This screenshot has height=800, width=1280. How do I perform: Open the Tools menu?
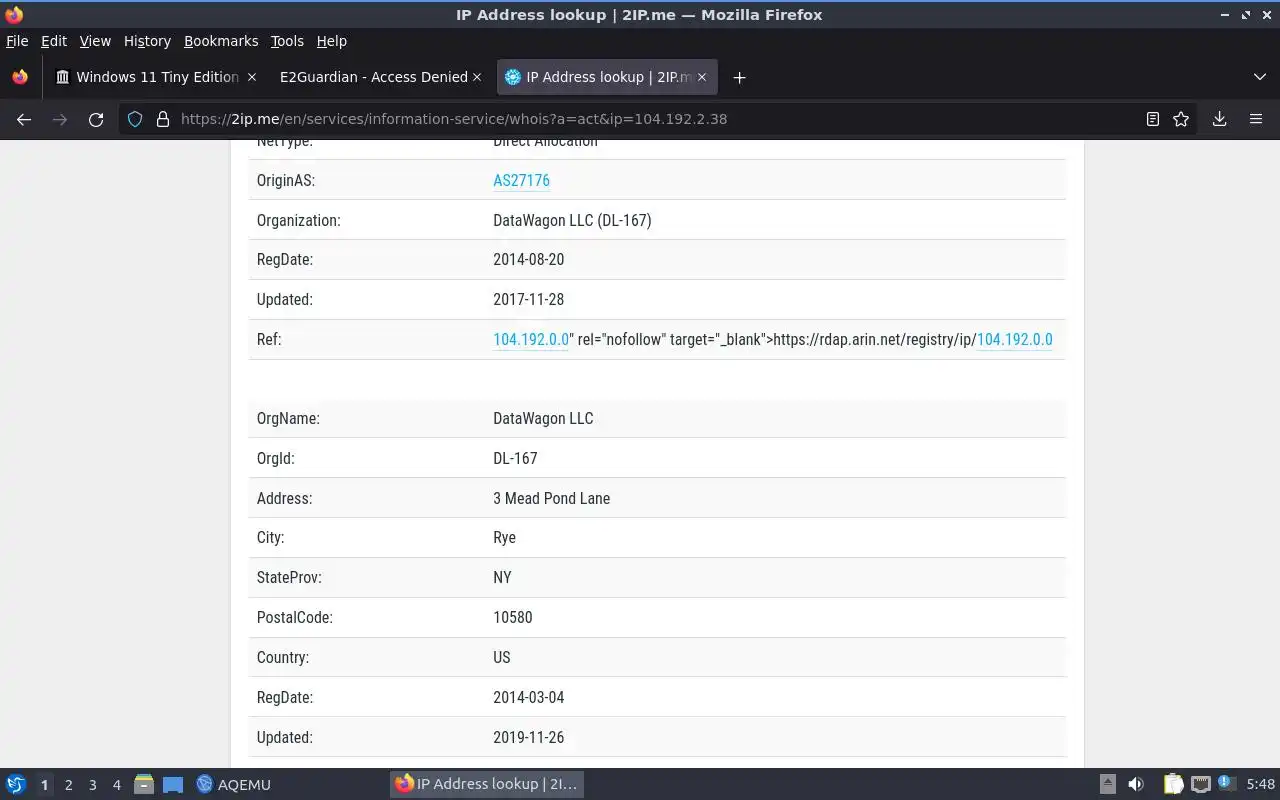(287, 41)
